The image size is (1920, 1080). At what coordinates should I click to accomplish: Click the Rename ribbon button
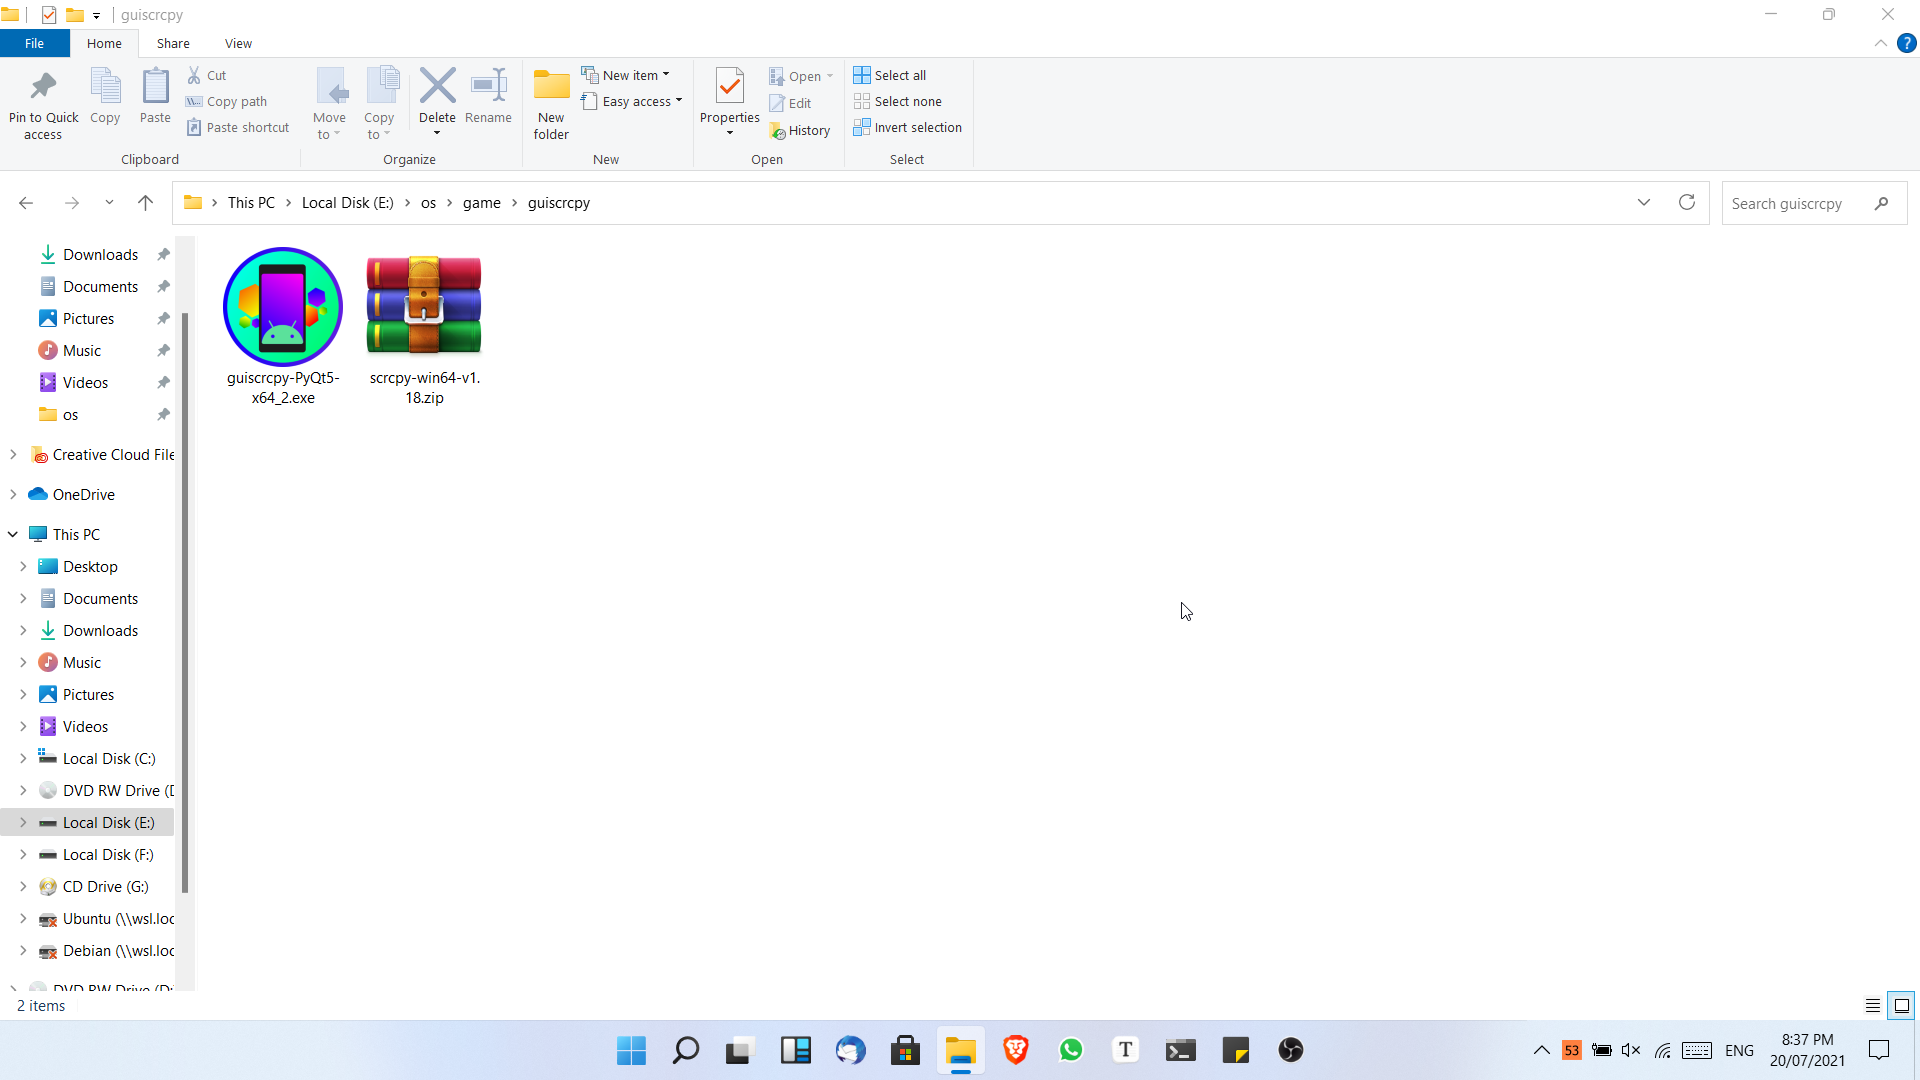pyautogui.click(x=488, y=97)
